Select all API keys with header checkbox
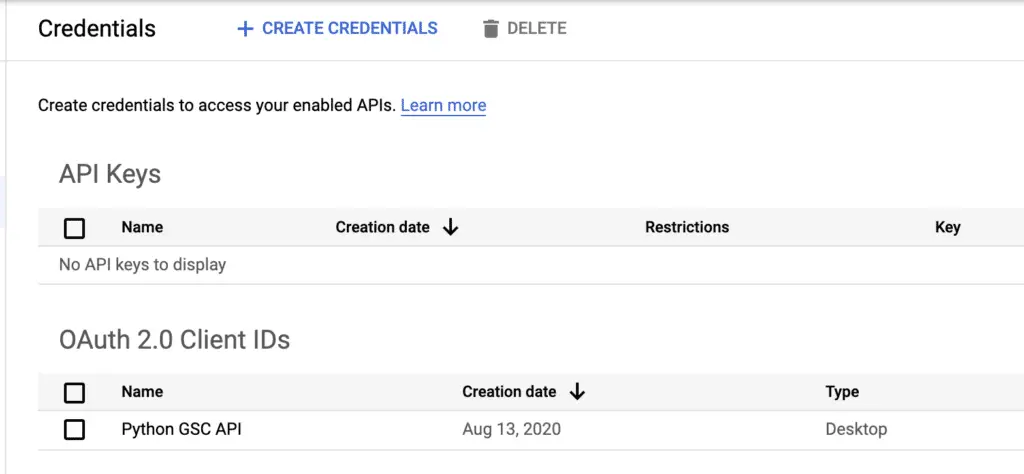This screenshot has height=474, width=1024. 74,229
